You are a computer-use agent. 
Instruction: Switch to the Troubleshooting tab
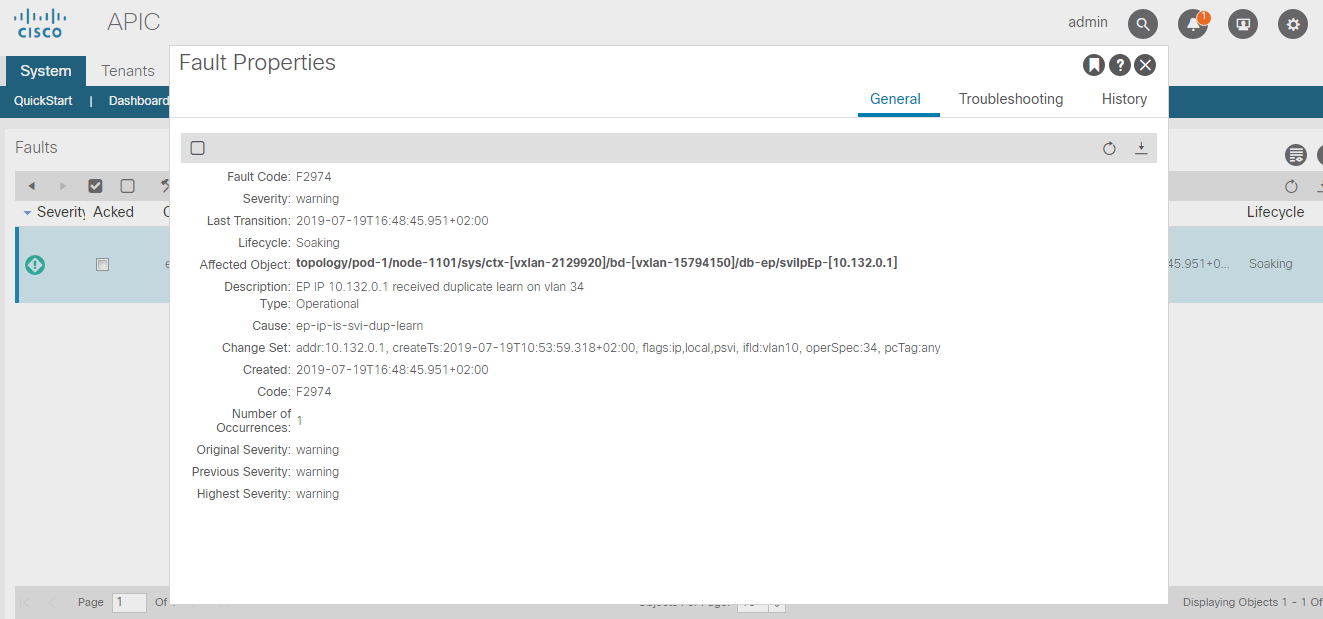click(1010, 99)
